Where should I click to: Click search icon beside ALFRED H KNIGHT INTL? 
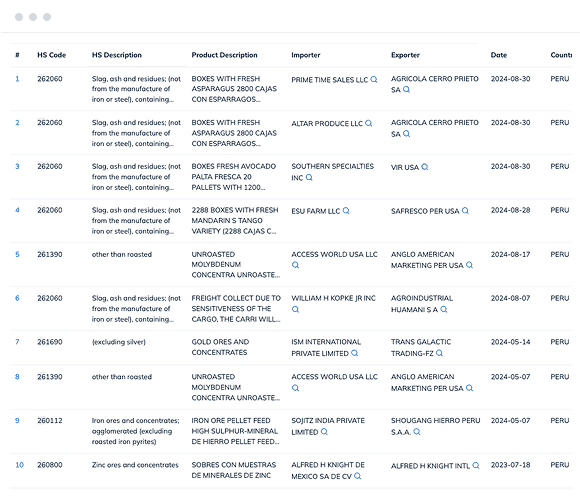coord(476,466)
